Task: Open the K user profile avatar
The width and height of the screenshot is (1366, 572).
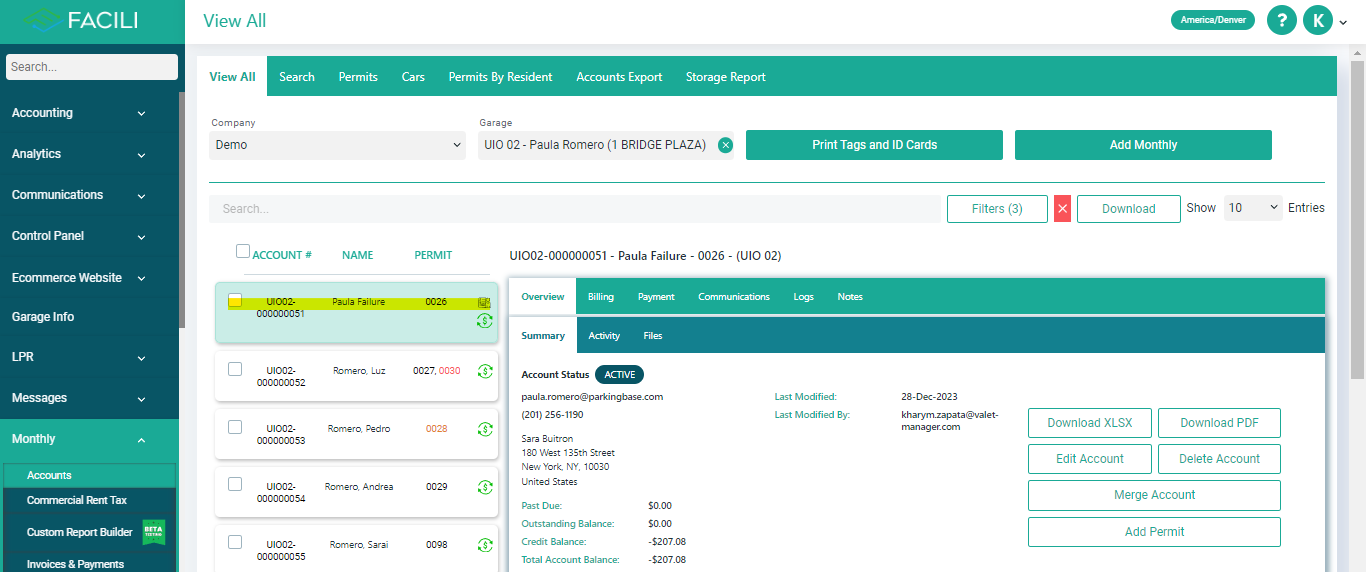Action: [x=1317, y=20]
